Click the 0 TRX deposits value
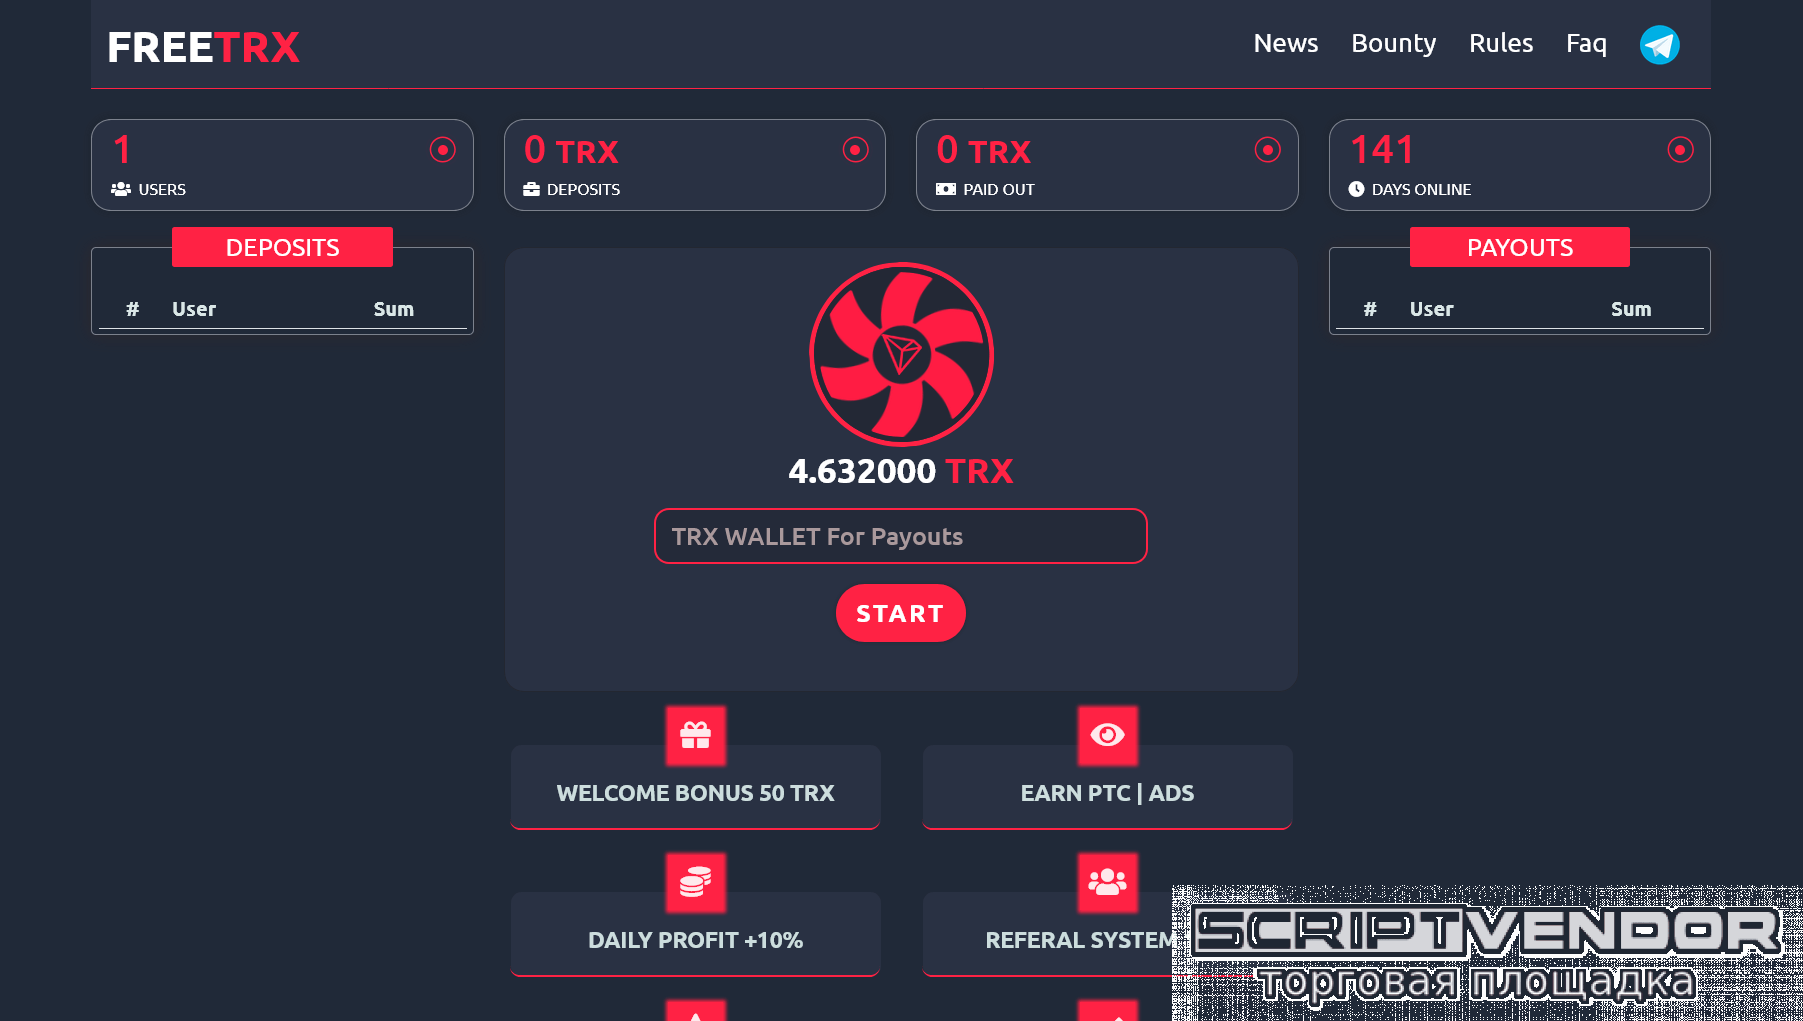Screen dimensions: 1803x1021 tap(571, 150)
